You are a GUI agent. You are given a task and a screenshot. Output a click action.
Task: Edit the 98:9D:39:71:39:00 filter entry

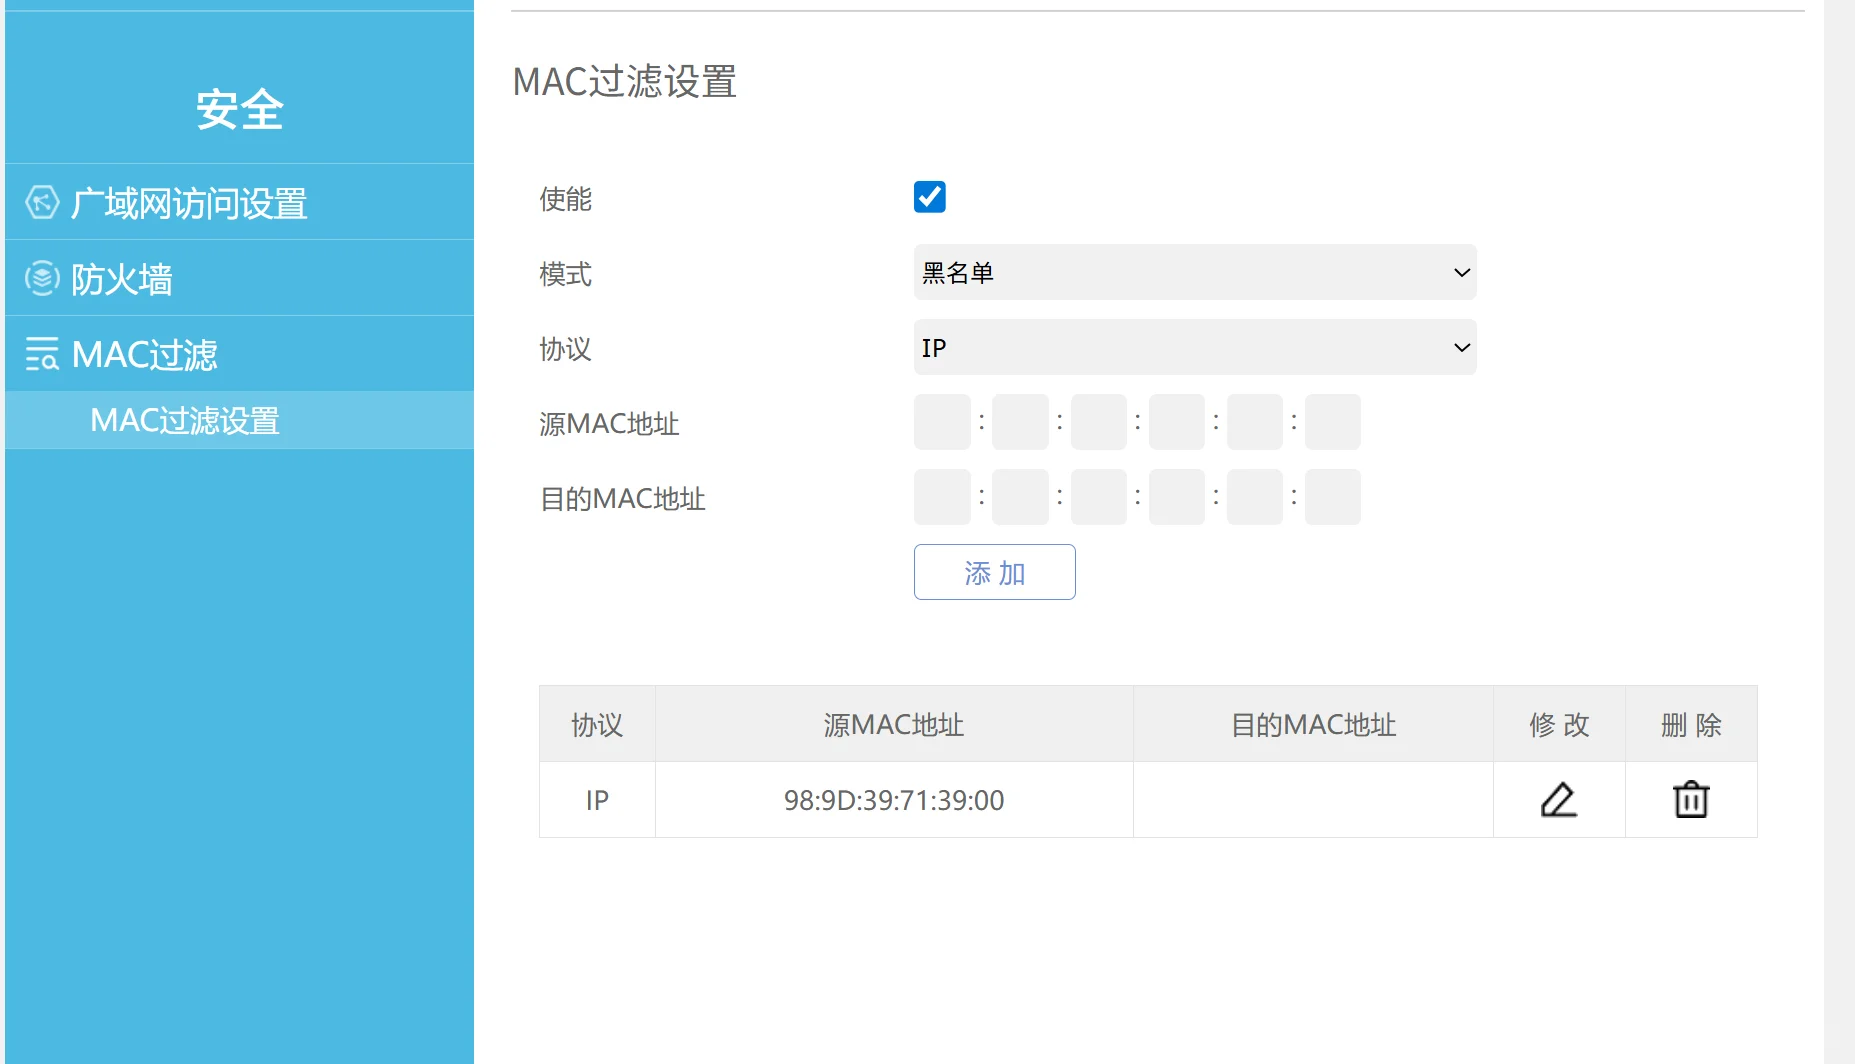point(1558,800)
